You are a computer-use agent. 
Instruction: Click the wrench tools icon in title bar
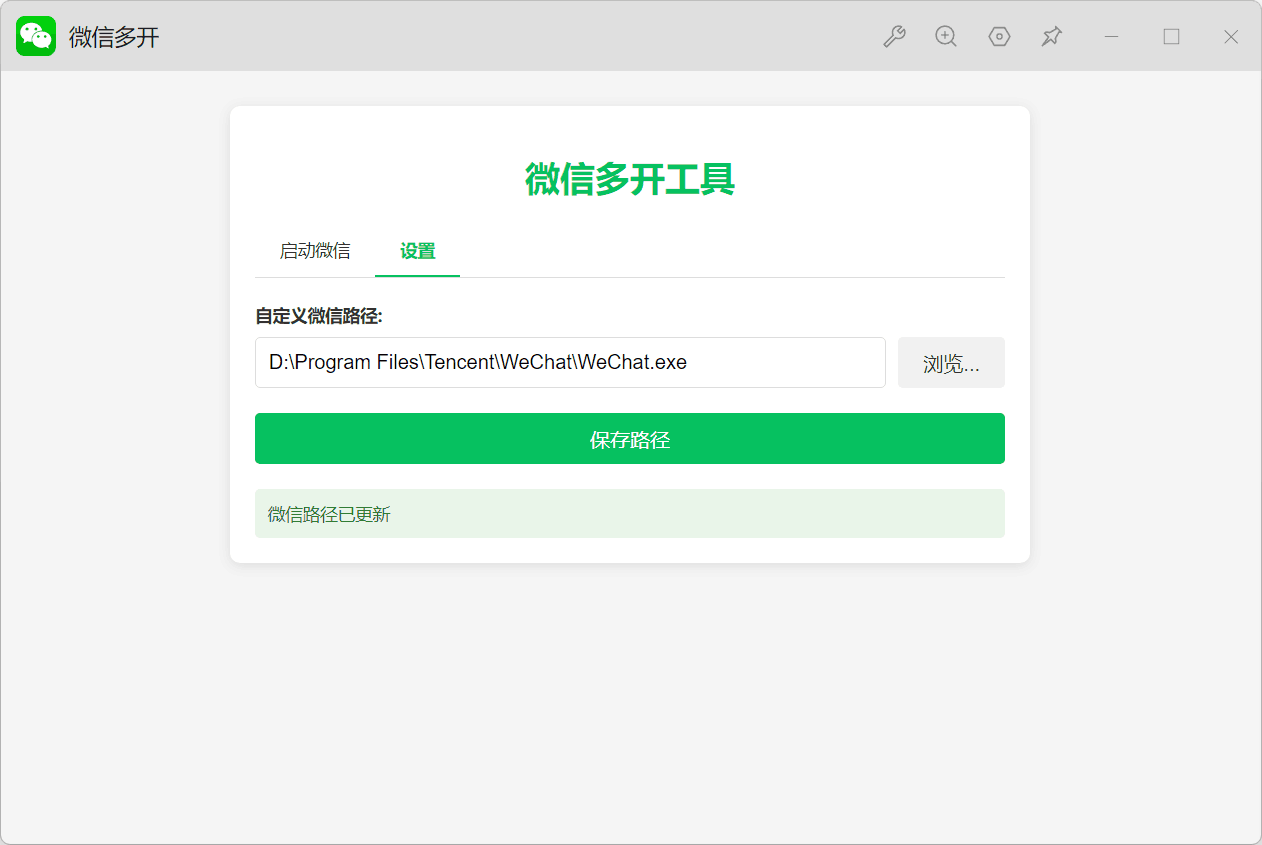click(894, 37)
